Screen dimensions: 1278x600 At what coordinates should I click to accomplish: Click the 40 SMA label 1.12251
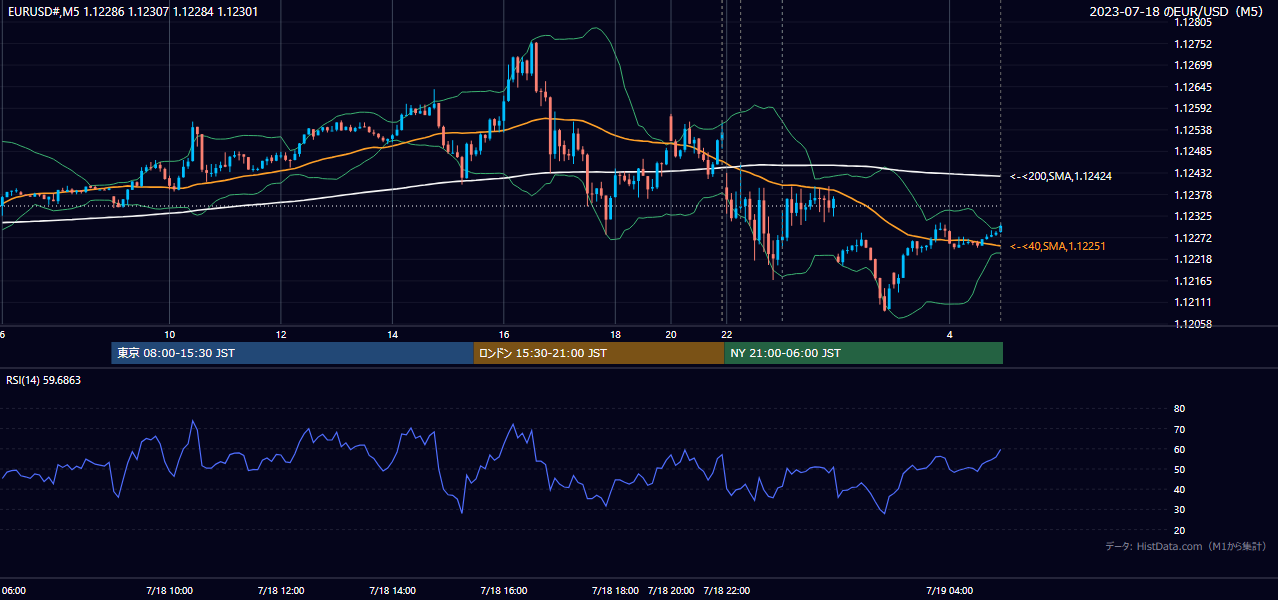tap(1057, 246)
